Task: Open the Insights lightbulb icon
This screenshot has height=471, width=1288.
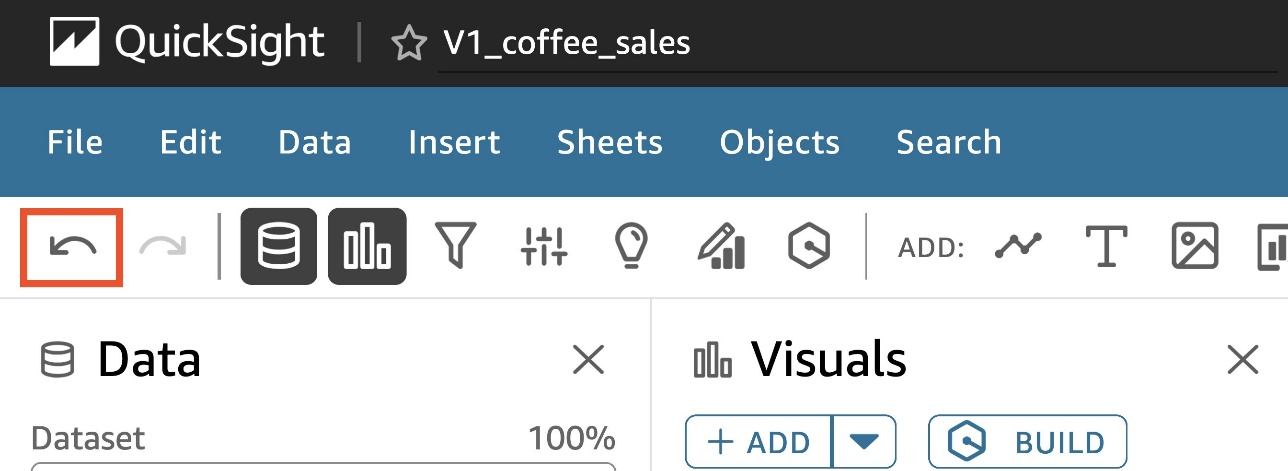Action: click(632, 246)
